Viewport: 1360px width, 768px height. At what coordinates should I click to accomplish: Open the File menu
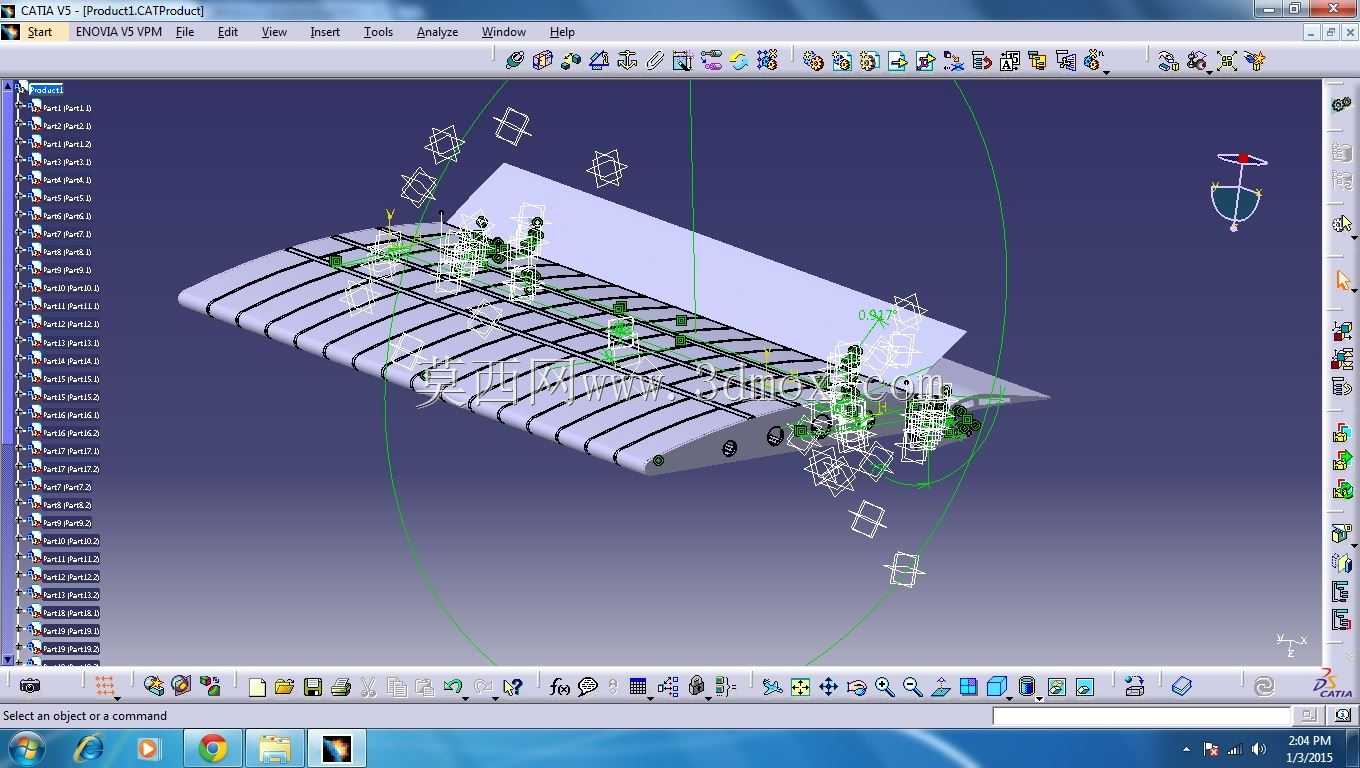[185, 32]
